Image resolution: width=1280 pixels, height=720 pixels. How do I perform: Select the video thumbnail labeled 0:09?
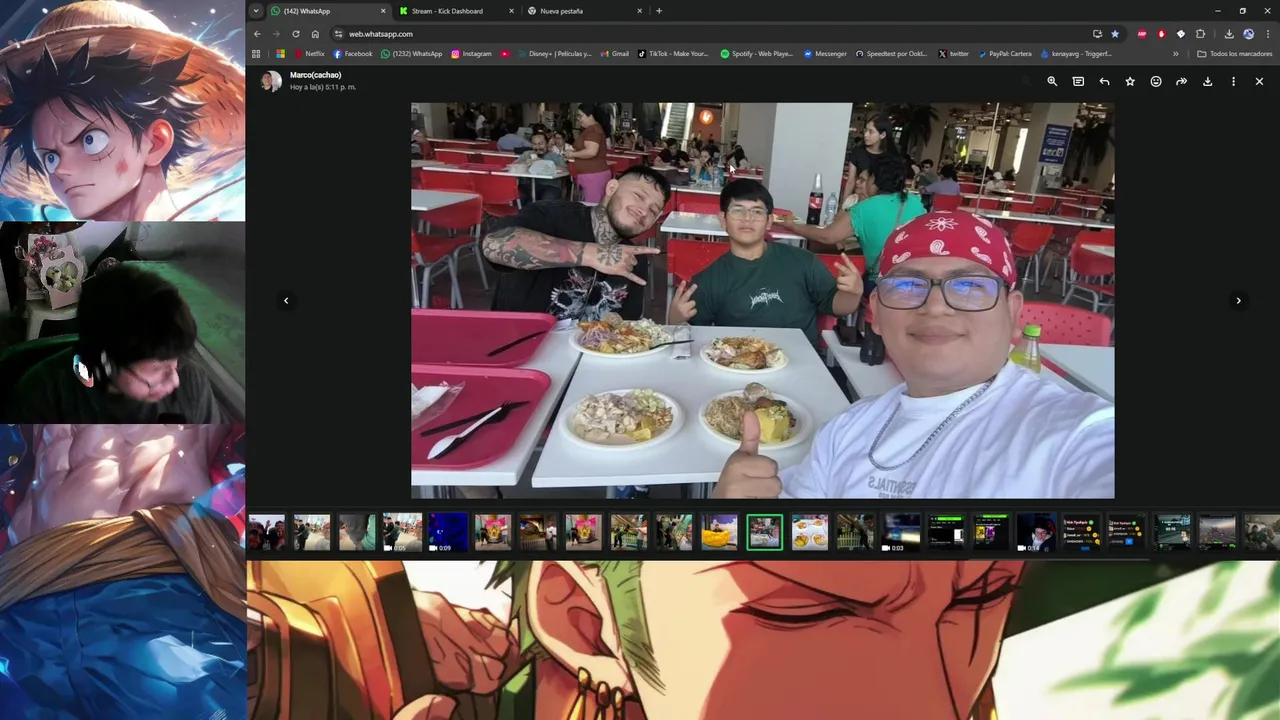(x=447, y=532)
